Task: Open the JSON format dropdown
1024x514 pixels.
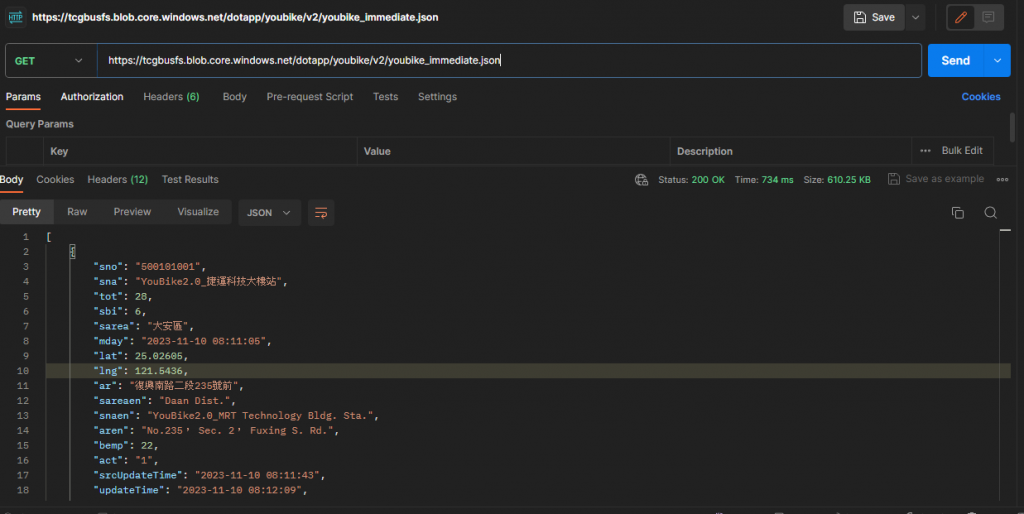Action: [x=269, y=213]
